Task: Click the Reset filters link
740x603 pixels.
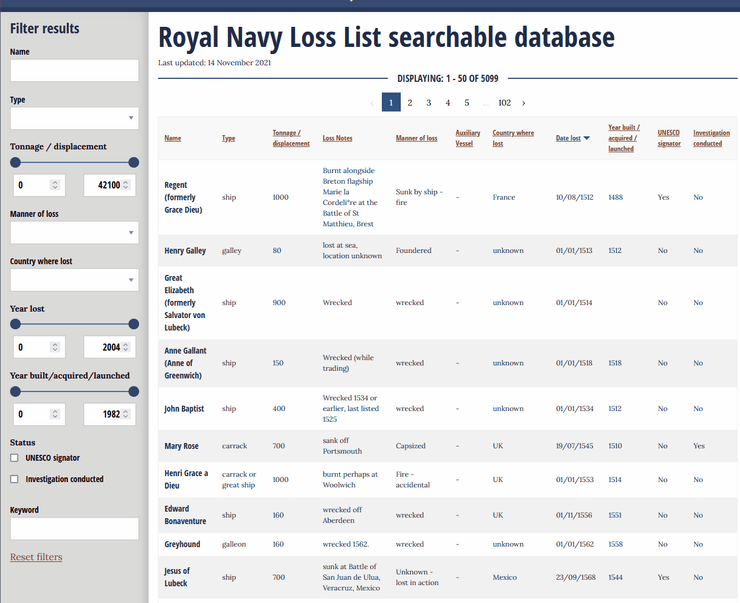Action: pyautogui.click(x=36, y=557)
